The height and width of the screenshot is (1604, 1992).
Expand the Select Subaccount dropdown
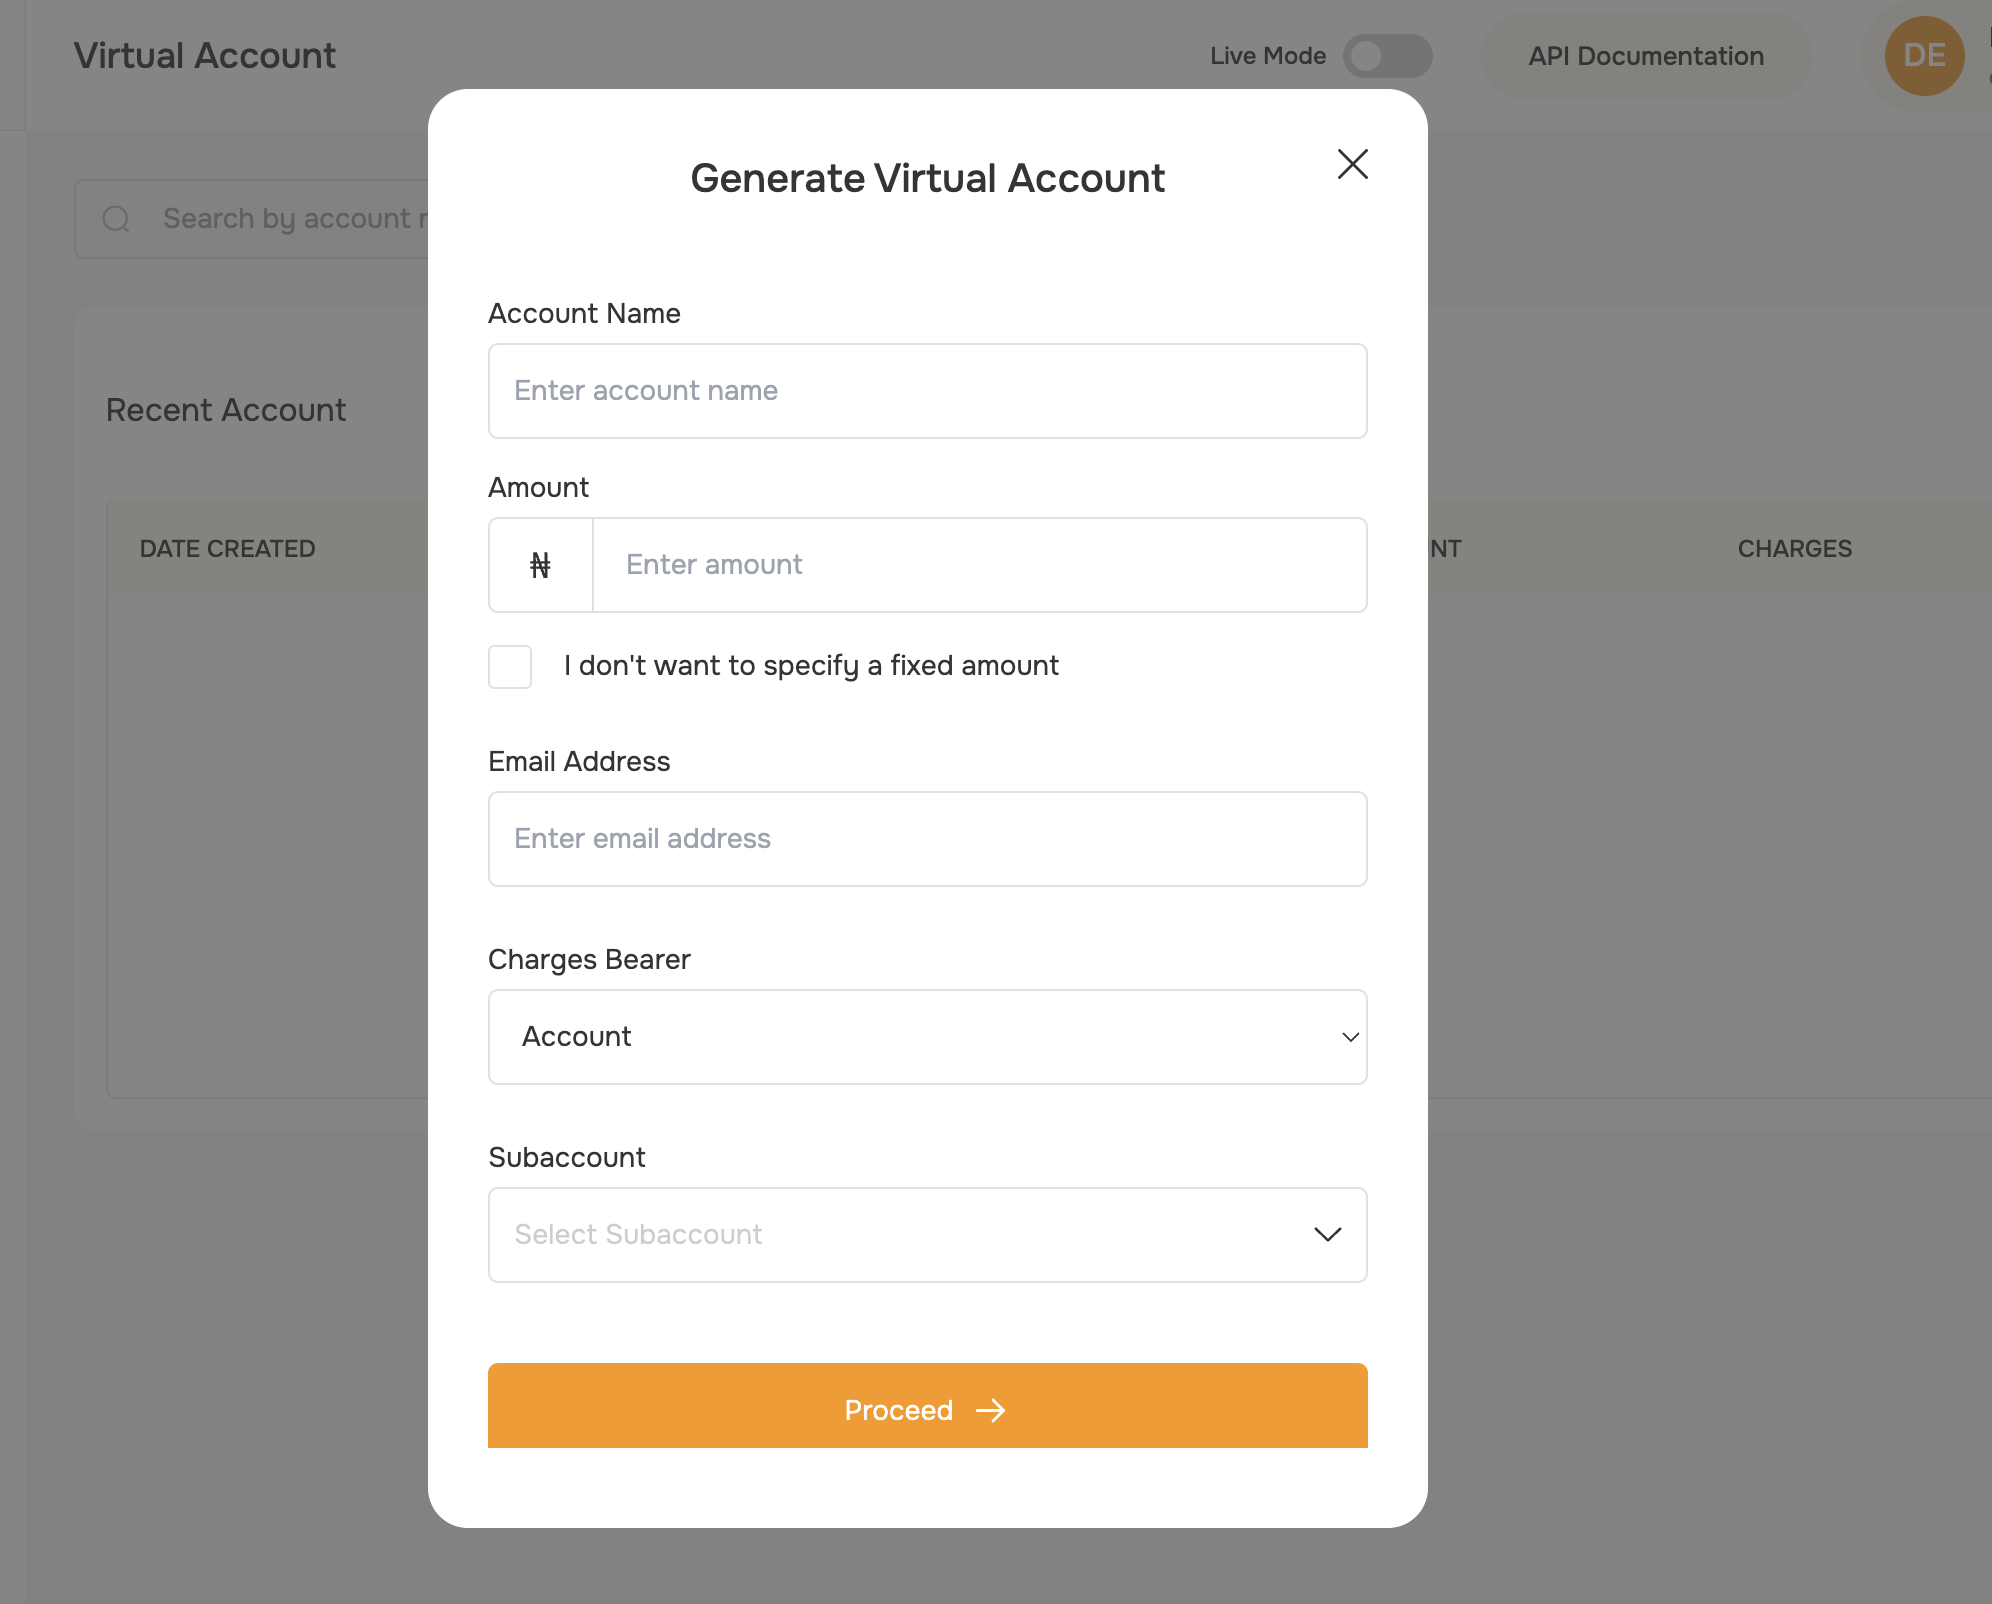[927, 1235]
